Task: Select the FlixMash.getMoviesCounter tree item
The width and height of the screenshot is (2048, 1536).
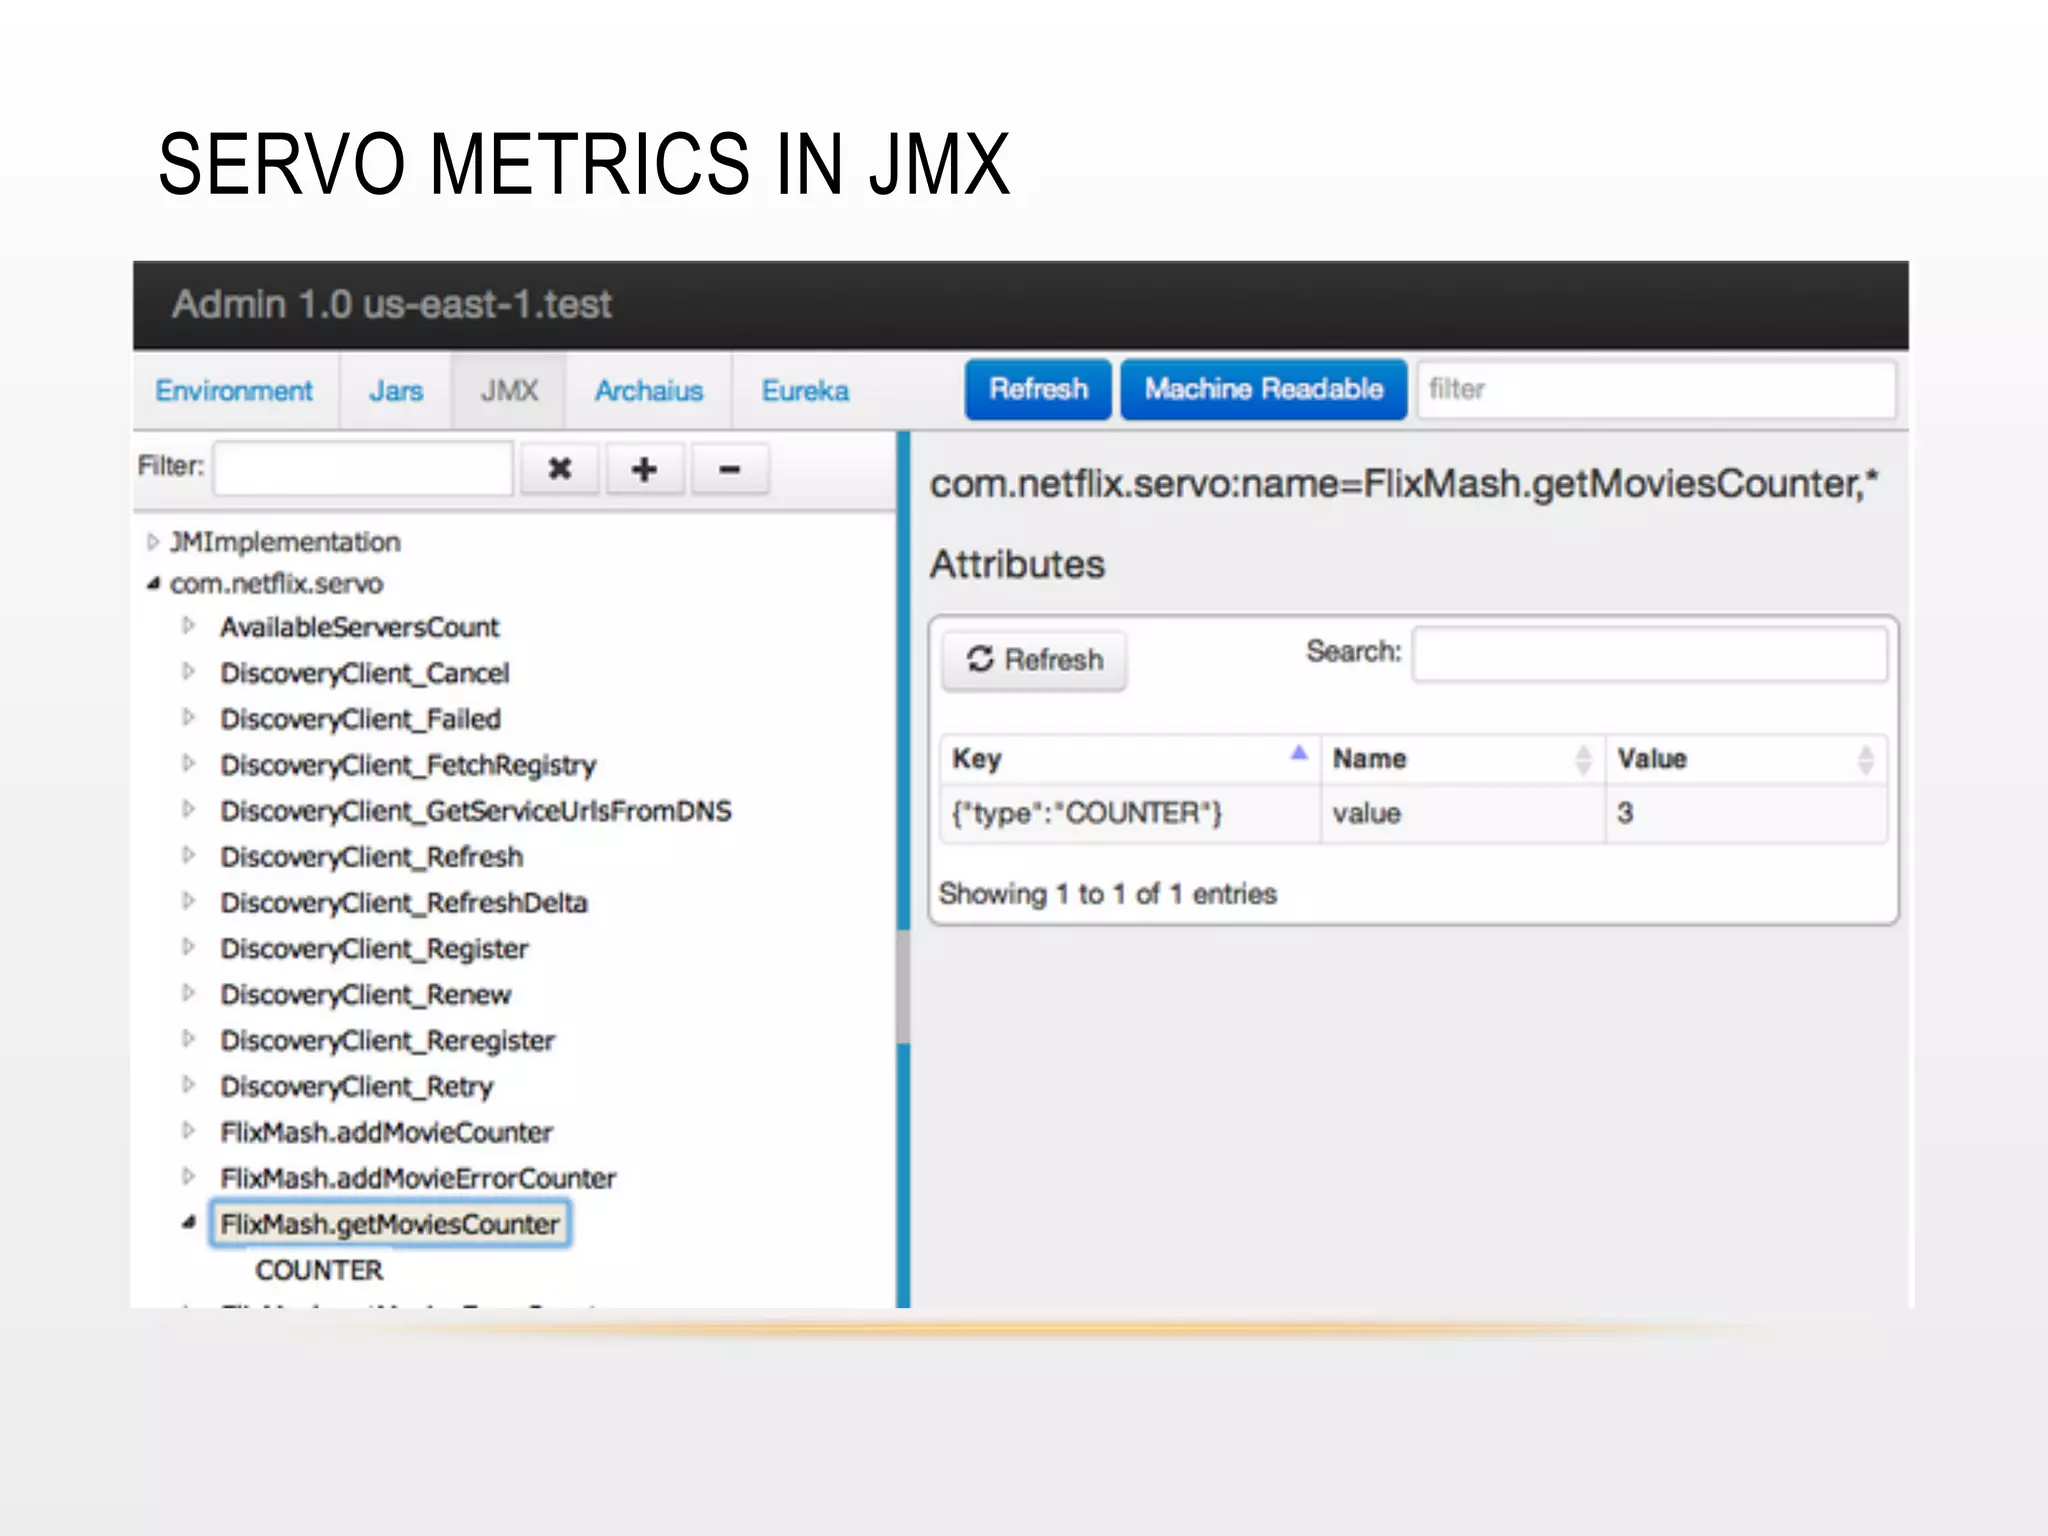Action: coord(390,1224)
